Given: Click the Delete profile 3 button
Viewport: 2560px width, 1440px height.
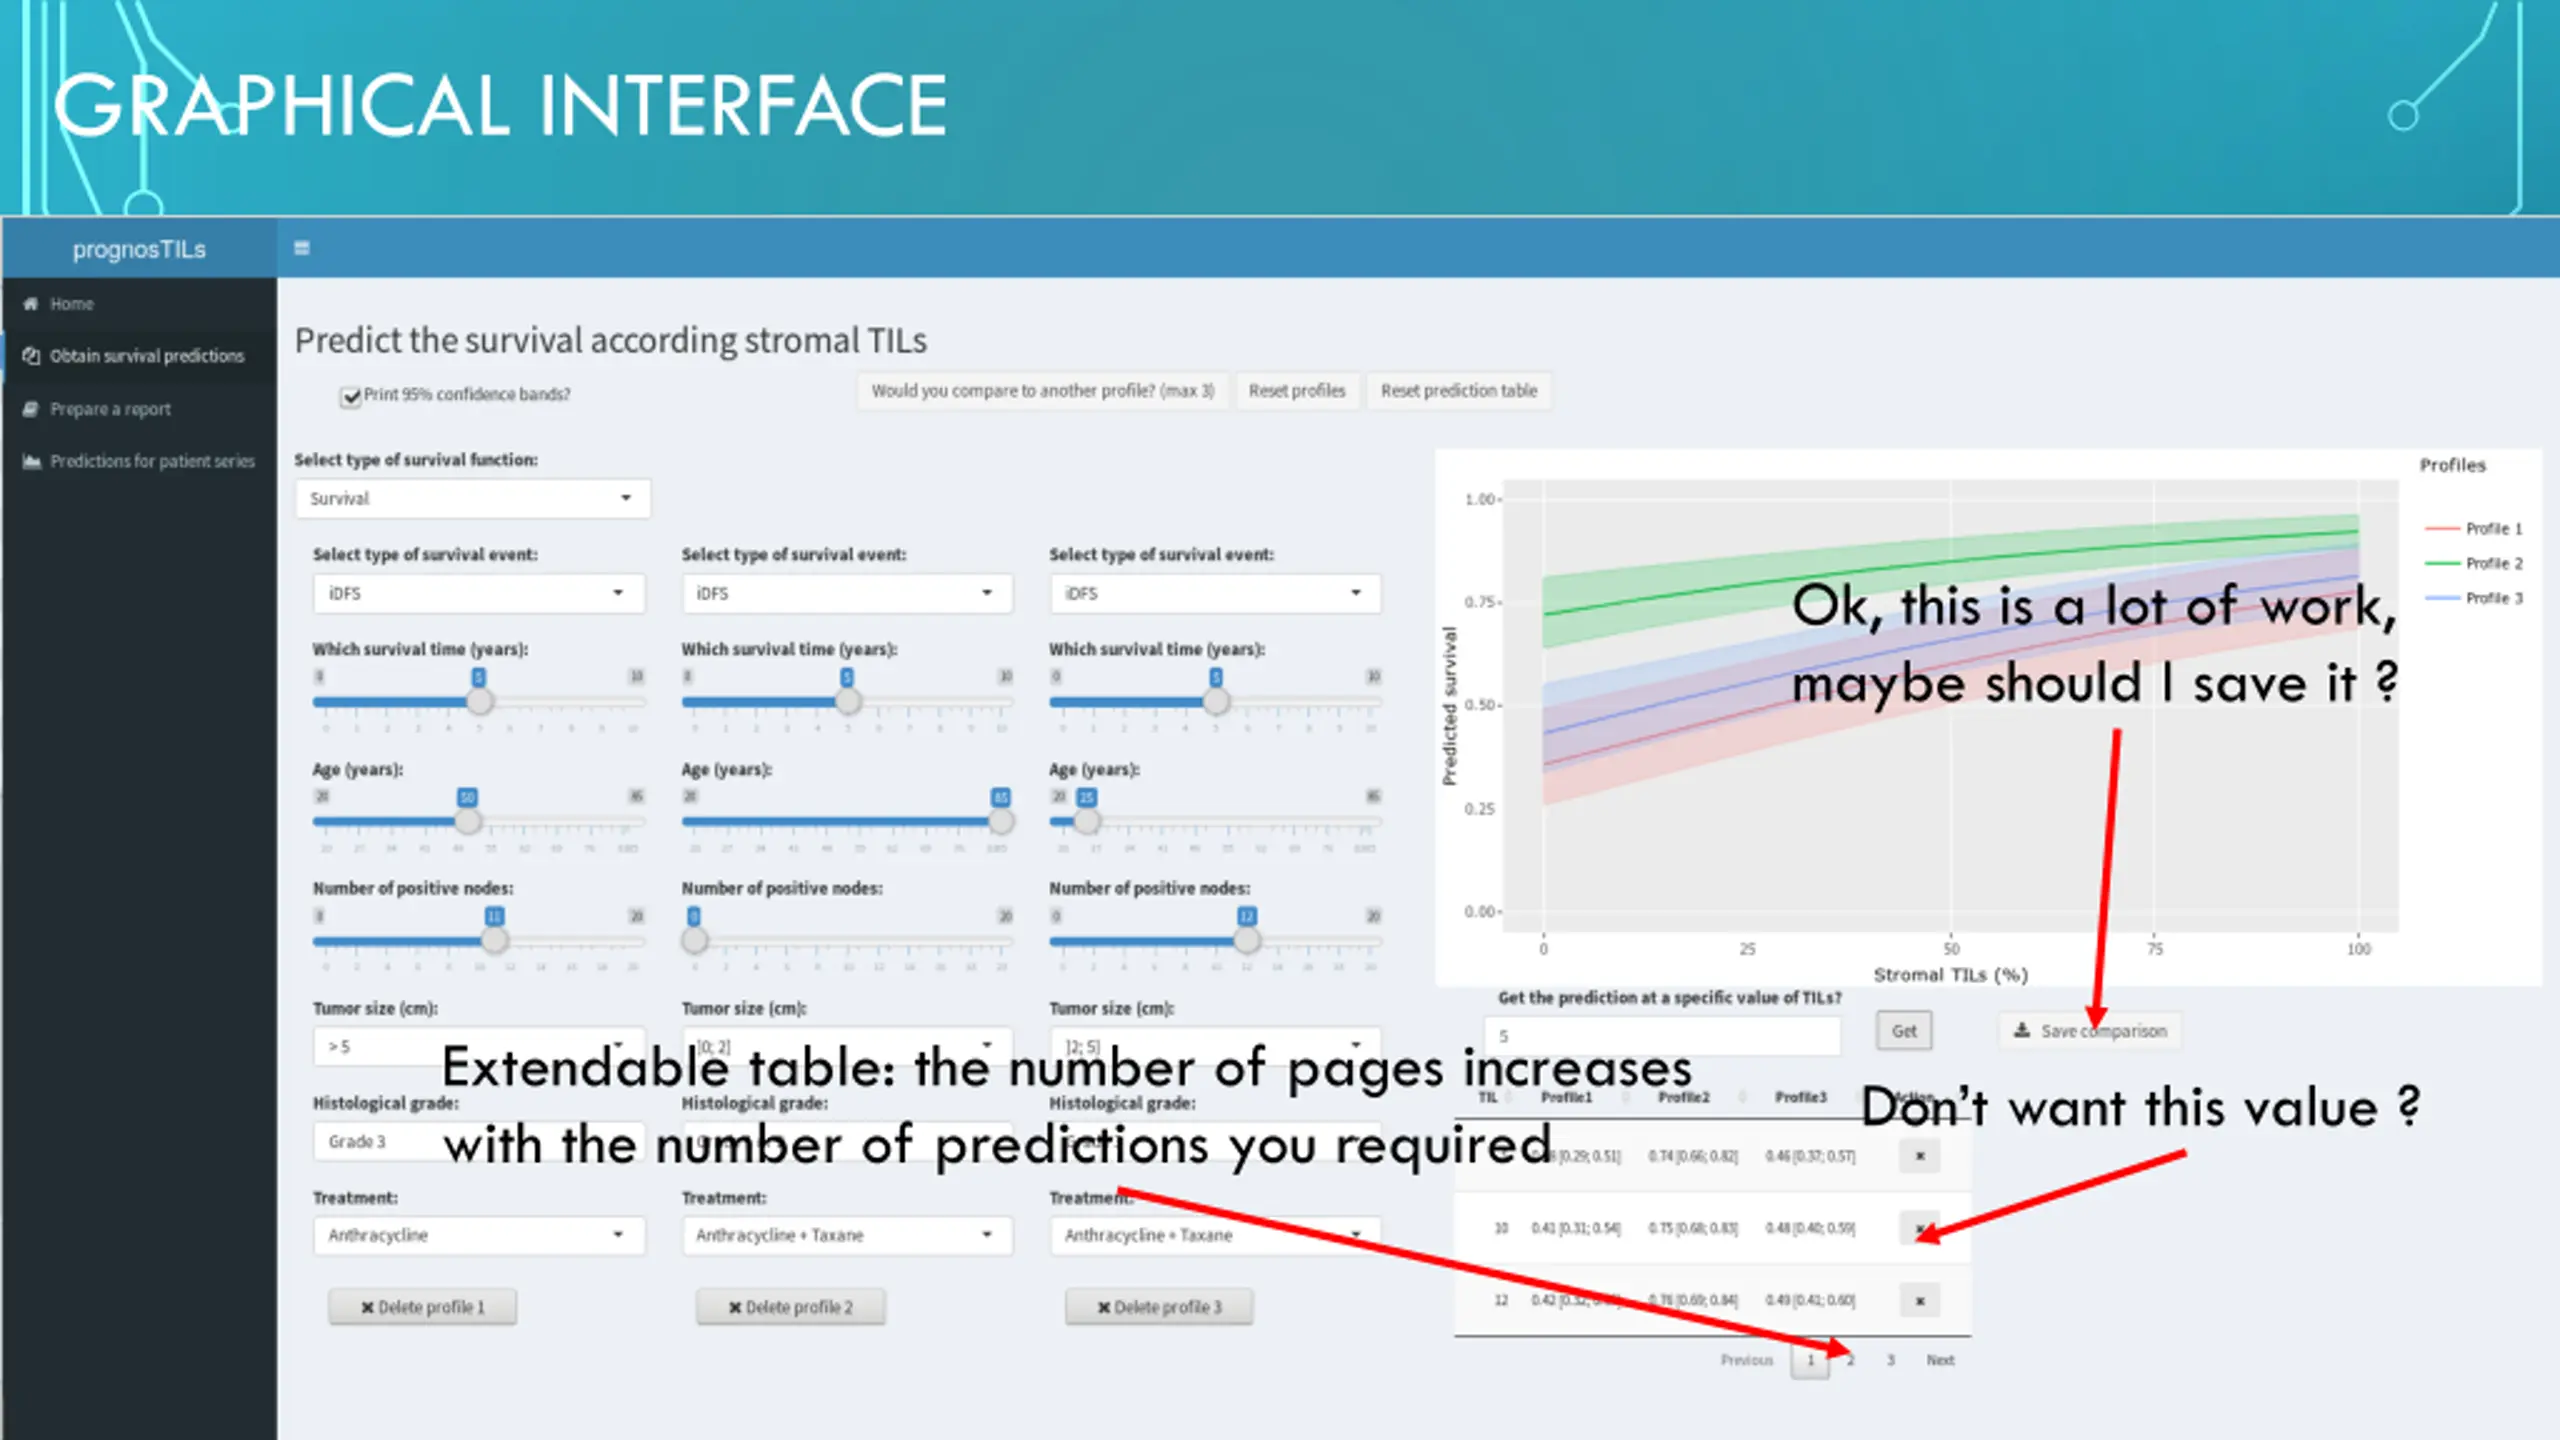Looking at the screenshot, I should pyautogui.click(x=1159, y=1307).
